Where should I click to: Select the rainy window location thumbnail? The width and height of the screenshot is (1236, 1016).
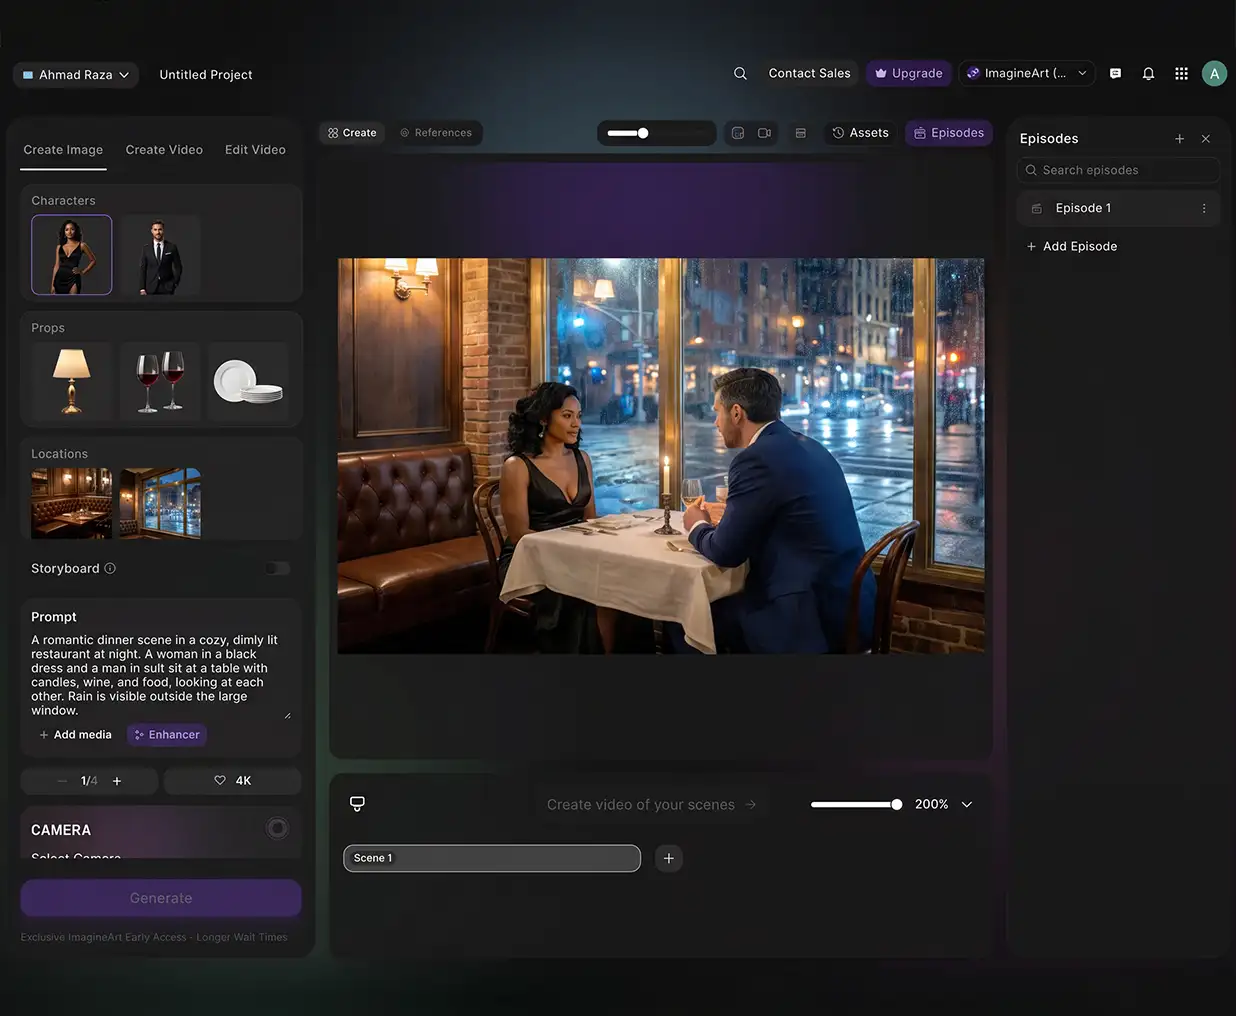click(x=160, y=503)
